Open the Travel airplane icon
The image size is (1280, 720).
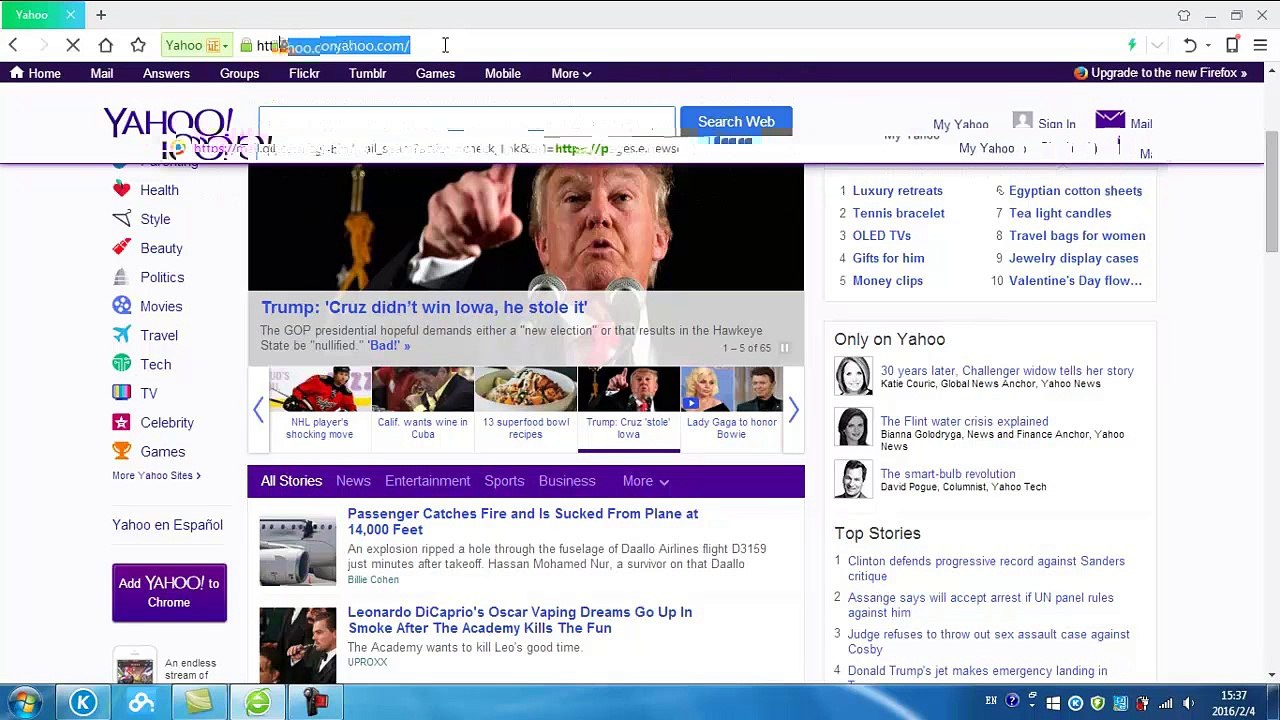pos(122,335)
